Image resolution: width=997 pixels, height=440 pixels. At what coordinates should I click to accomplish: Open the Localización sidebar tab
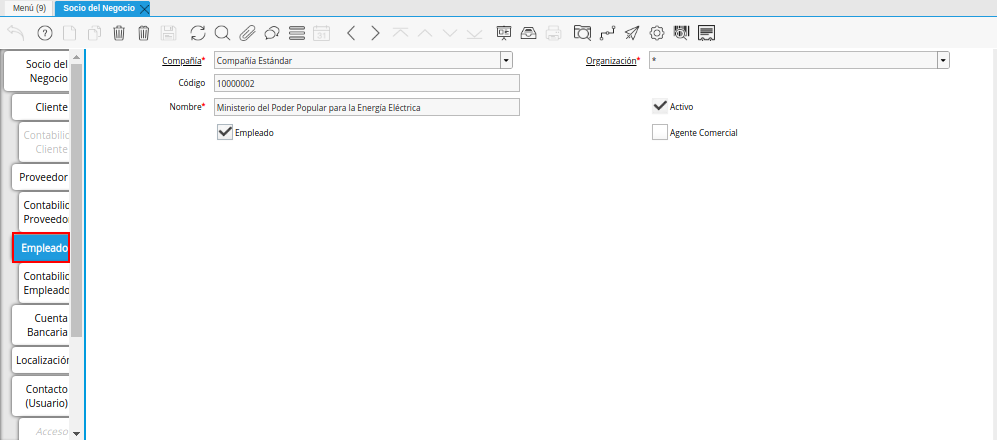point(42,360)
